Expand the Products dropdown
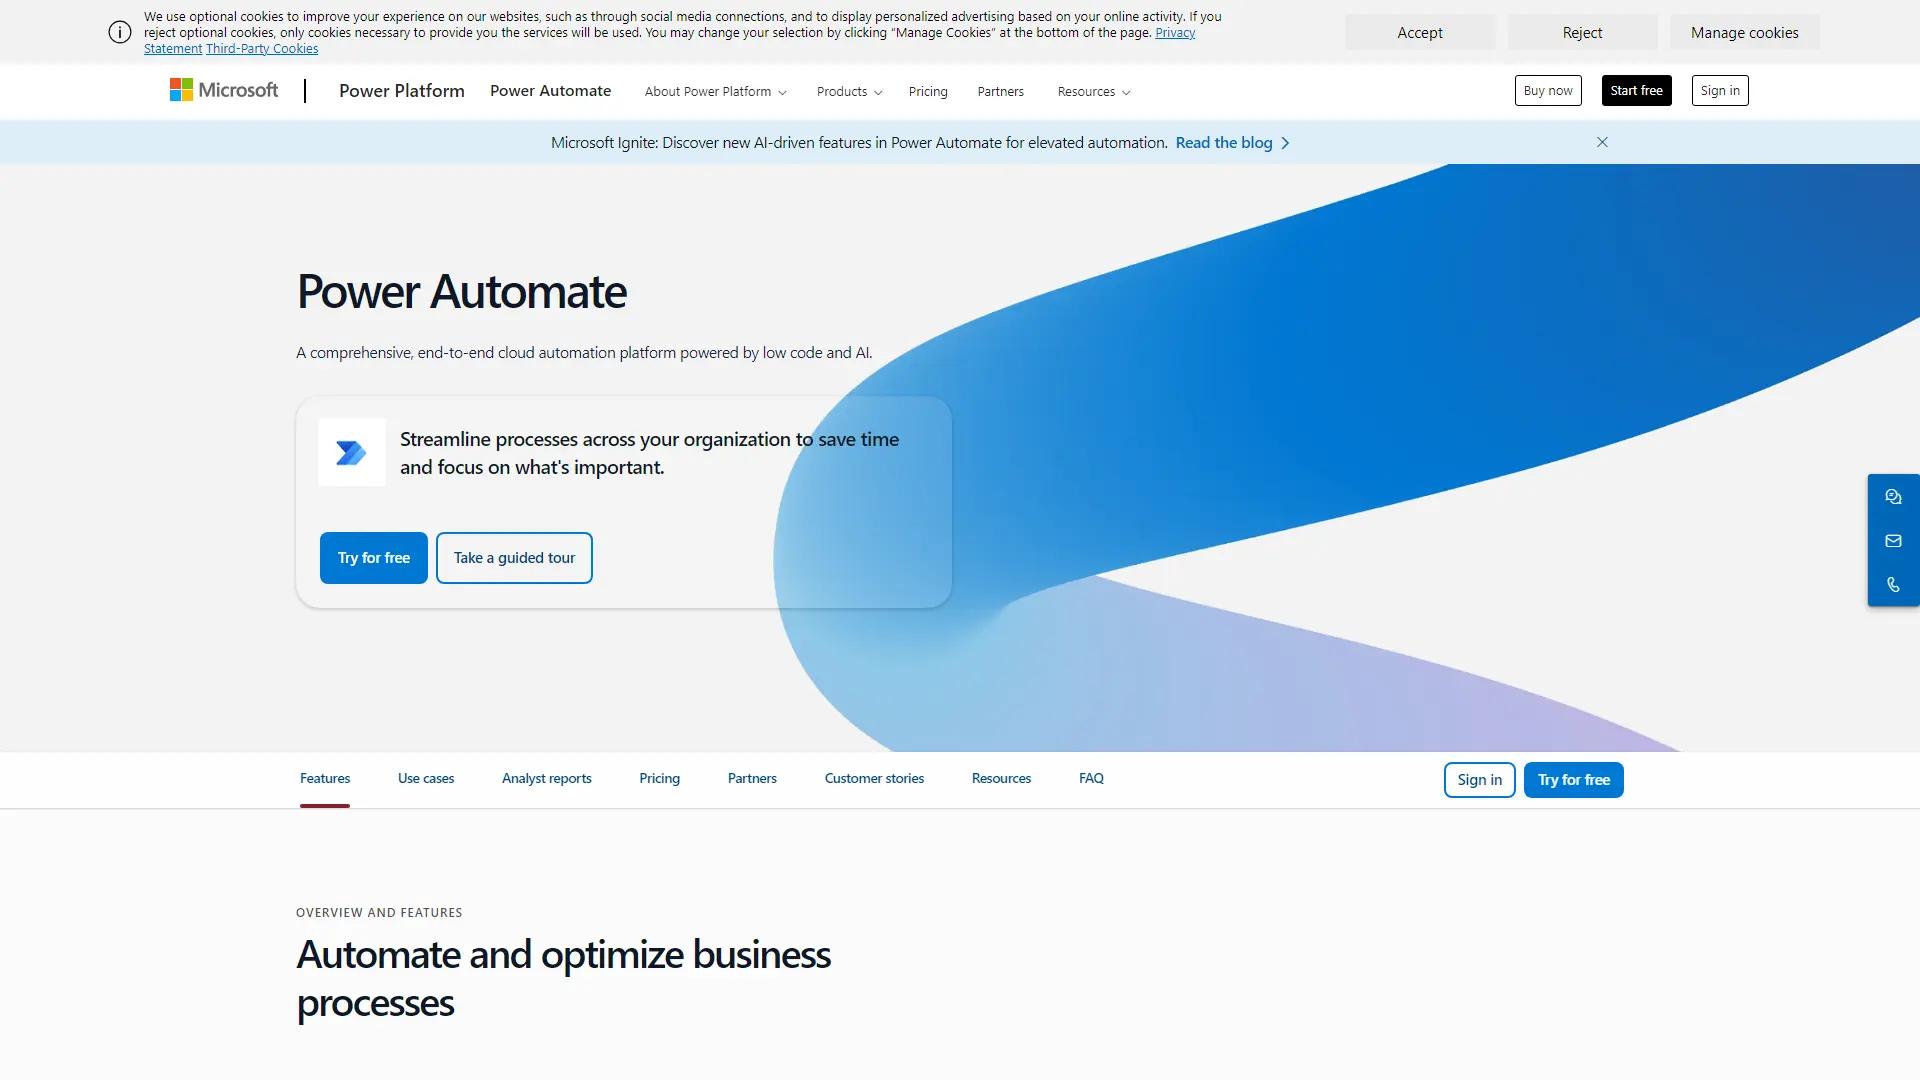Image resolution: width=1920 pixels, height=1080 pixels. (848, 91)
